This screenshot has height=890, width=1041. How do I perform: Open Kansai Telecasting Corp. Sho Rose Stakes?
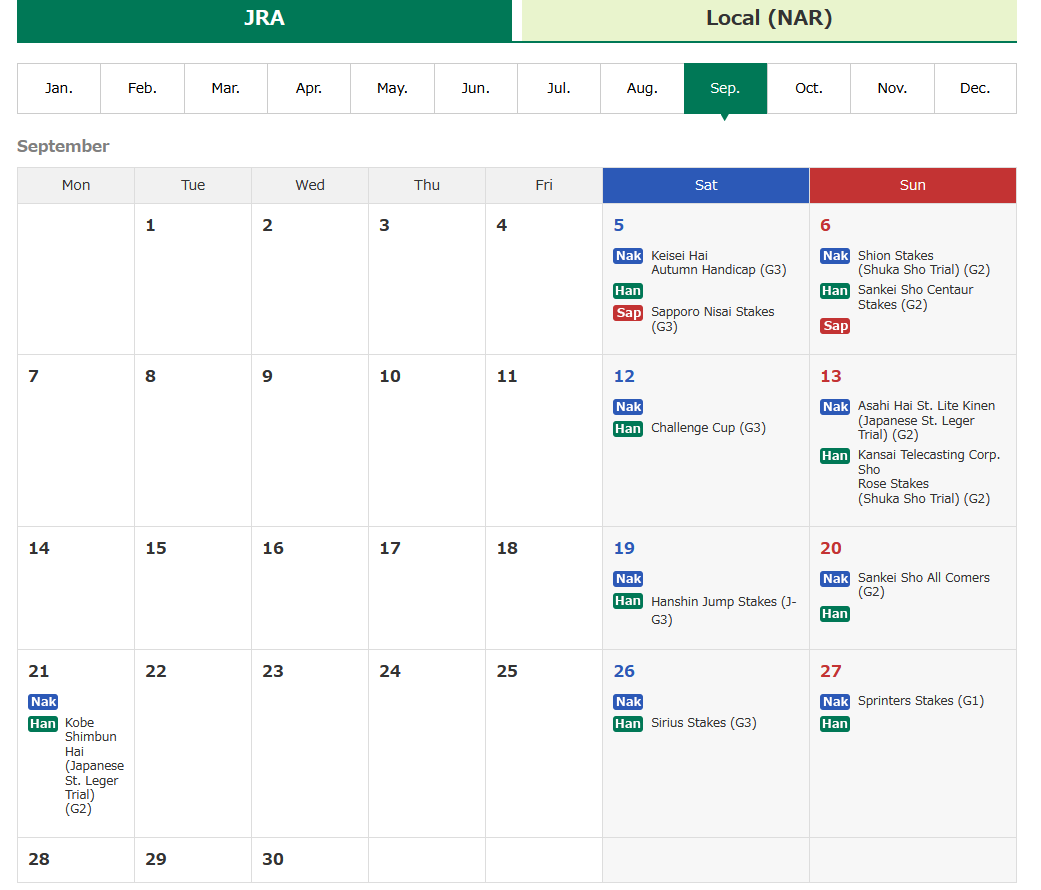click(929, 477)
